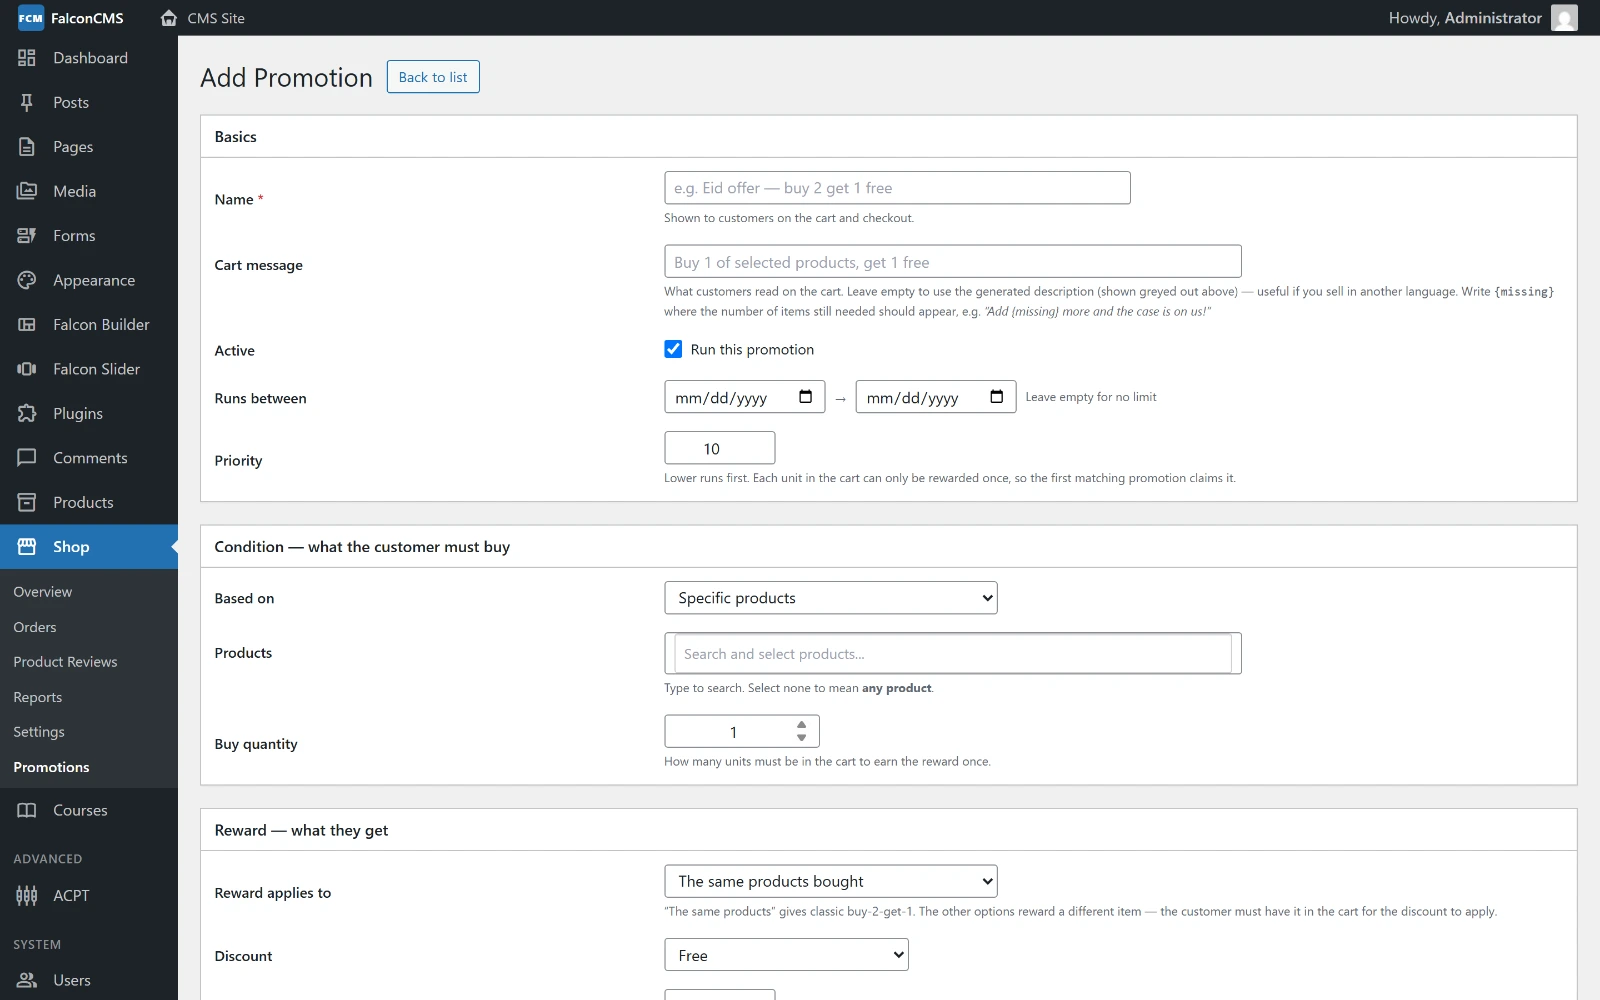Click the Runs between start date field

745,397
